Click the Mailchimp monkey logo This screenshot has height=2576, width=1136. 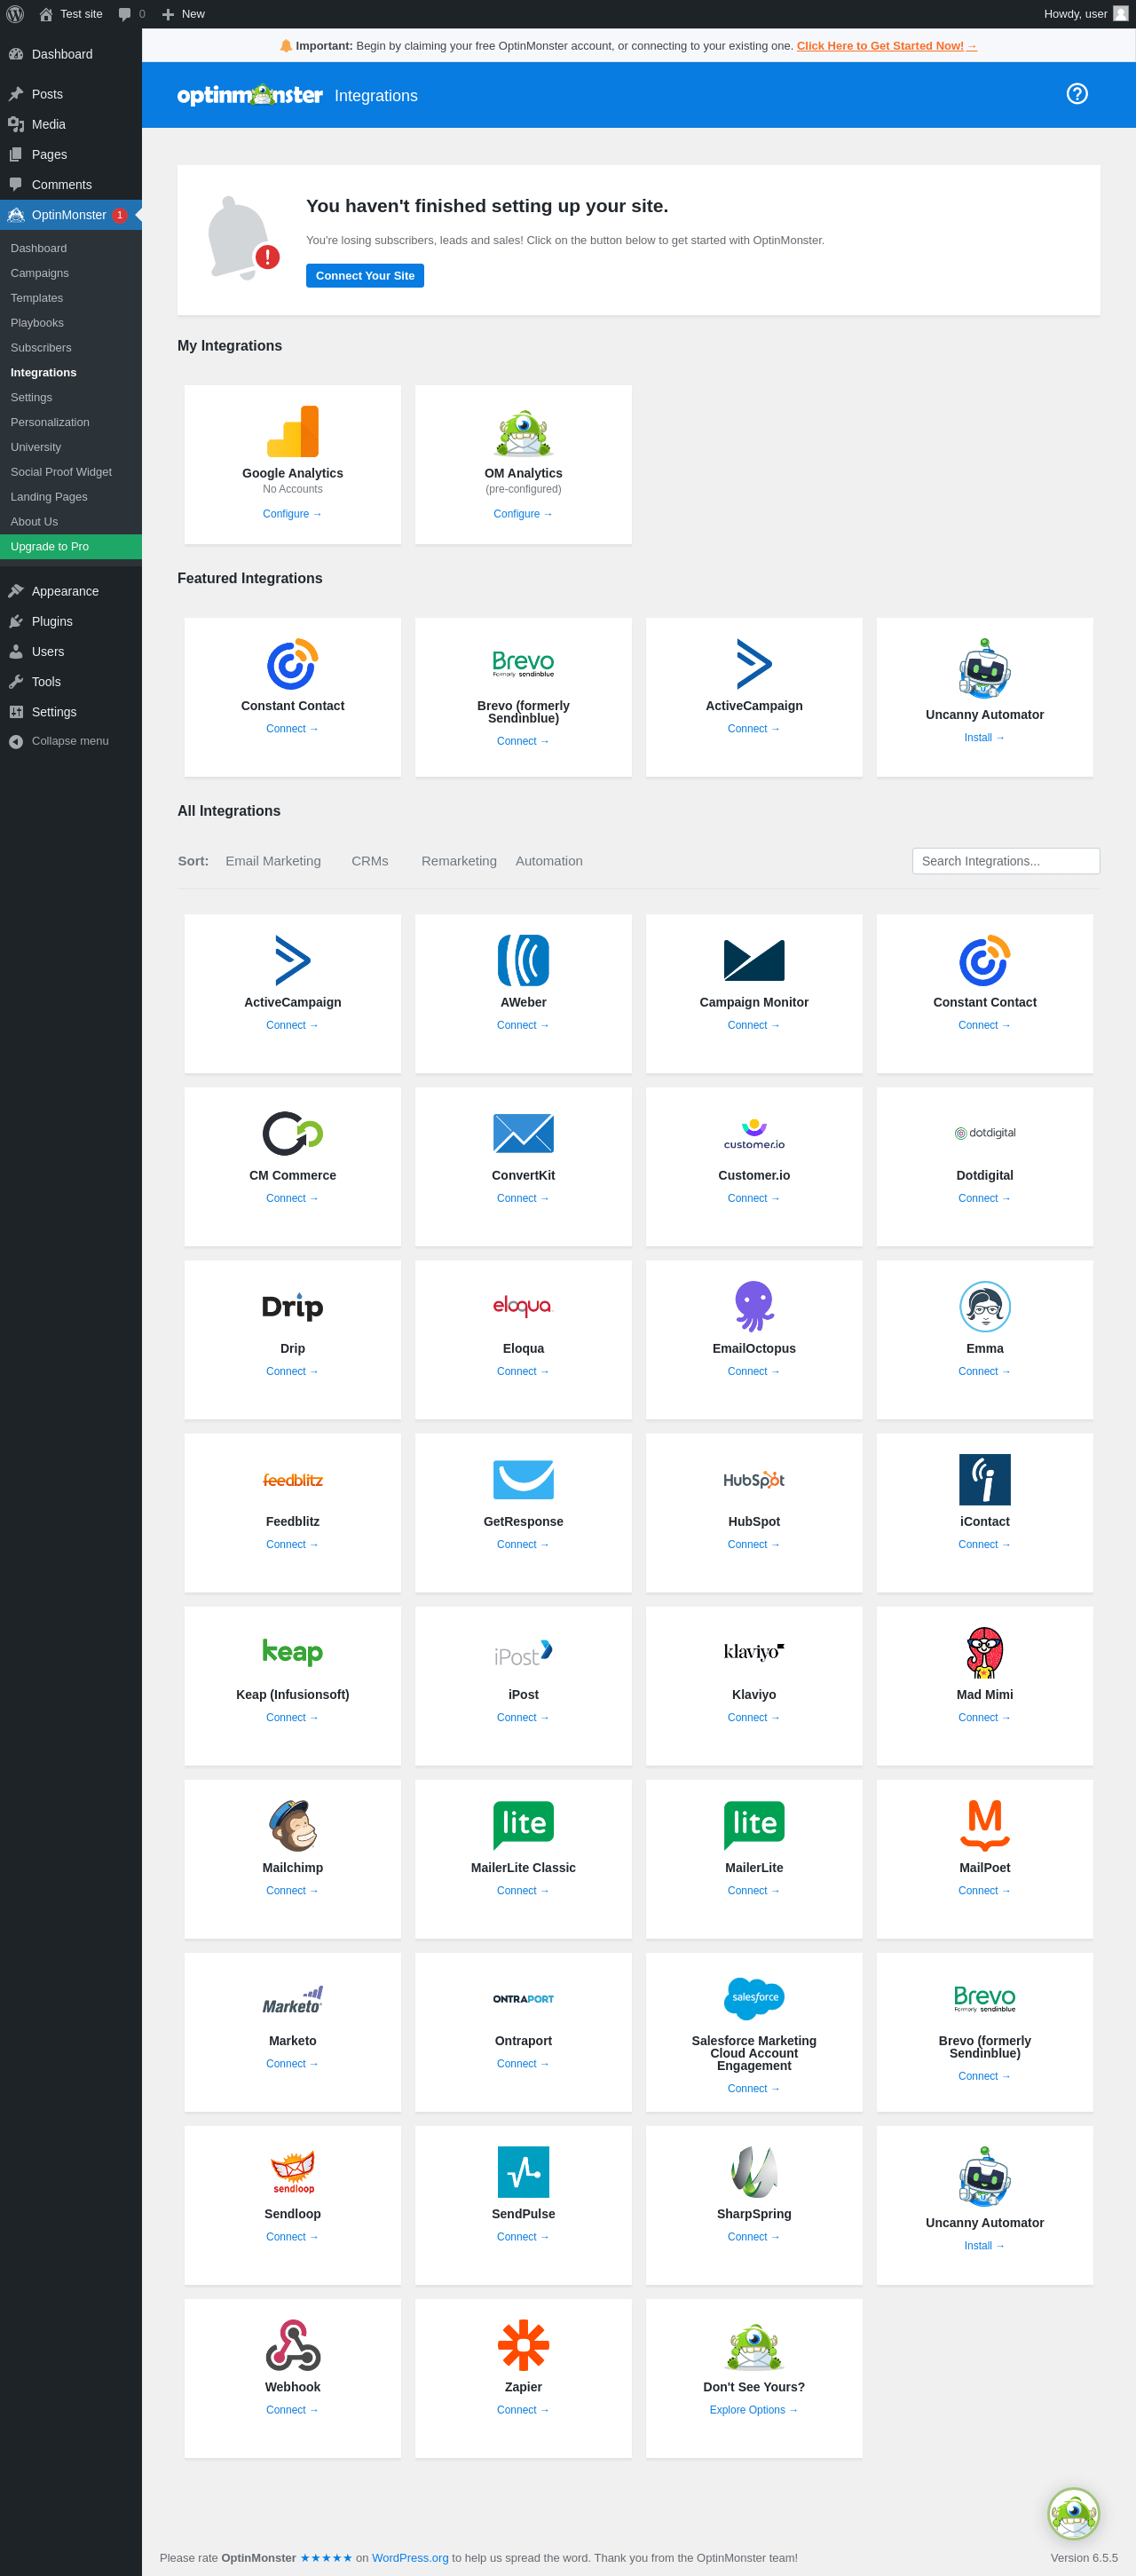(293, 1825)
